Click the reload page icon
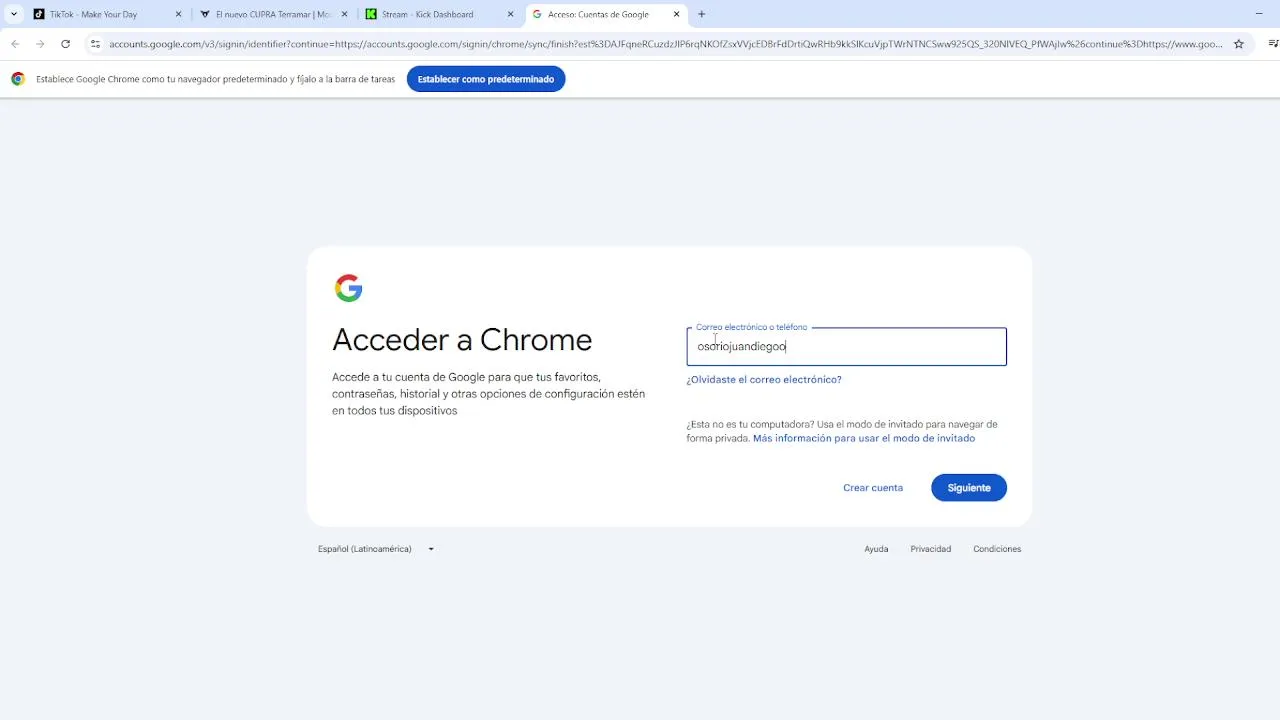 click(65, 44)
